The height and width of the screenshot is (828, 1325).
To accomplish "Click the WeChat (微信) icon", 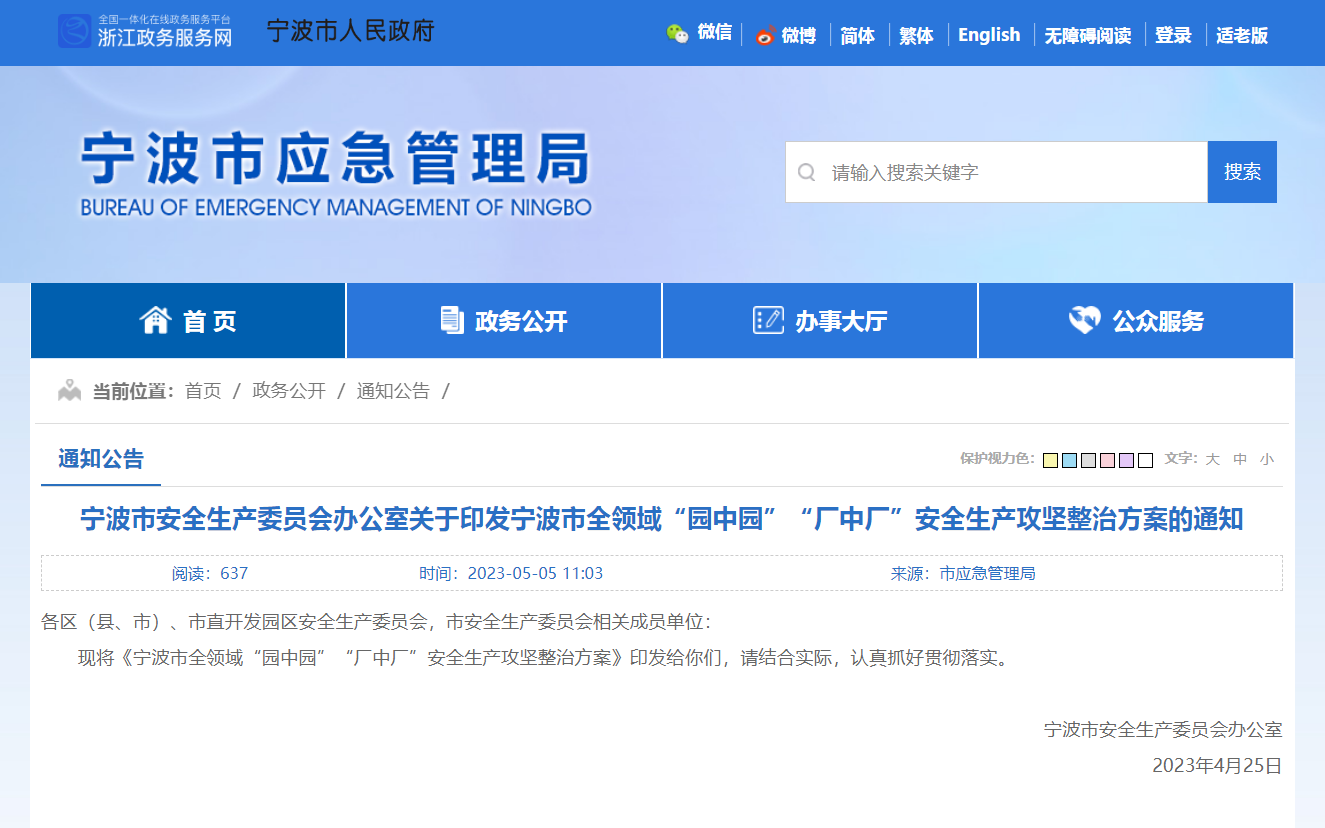I will 677,34.
